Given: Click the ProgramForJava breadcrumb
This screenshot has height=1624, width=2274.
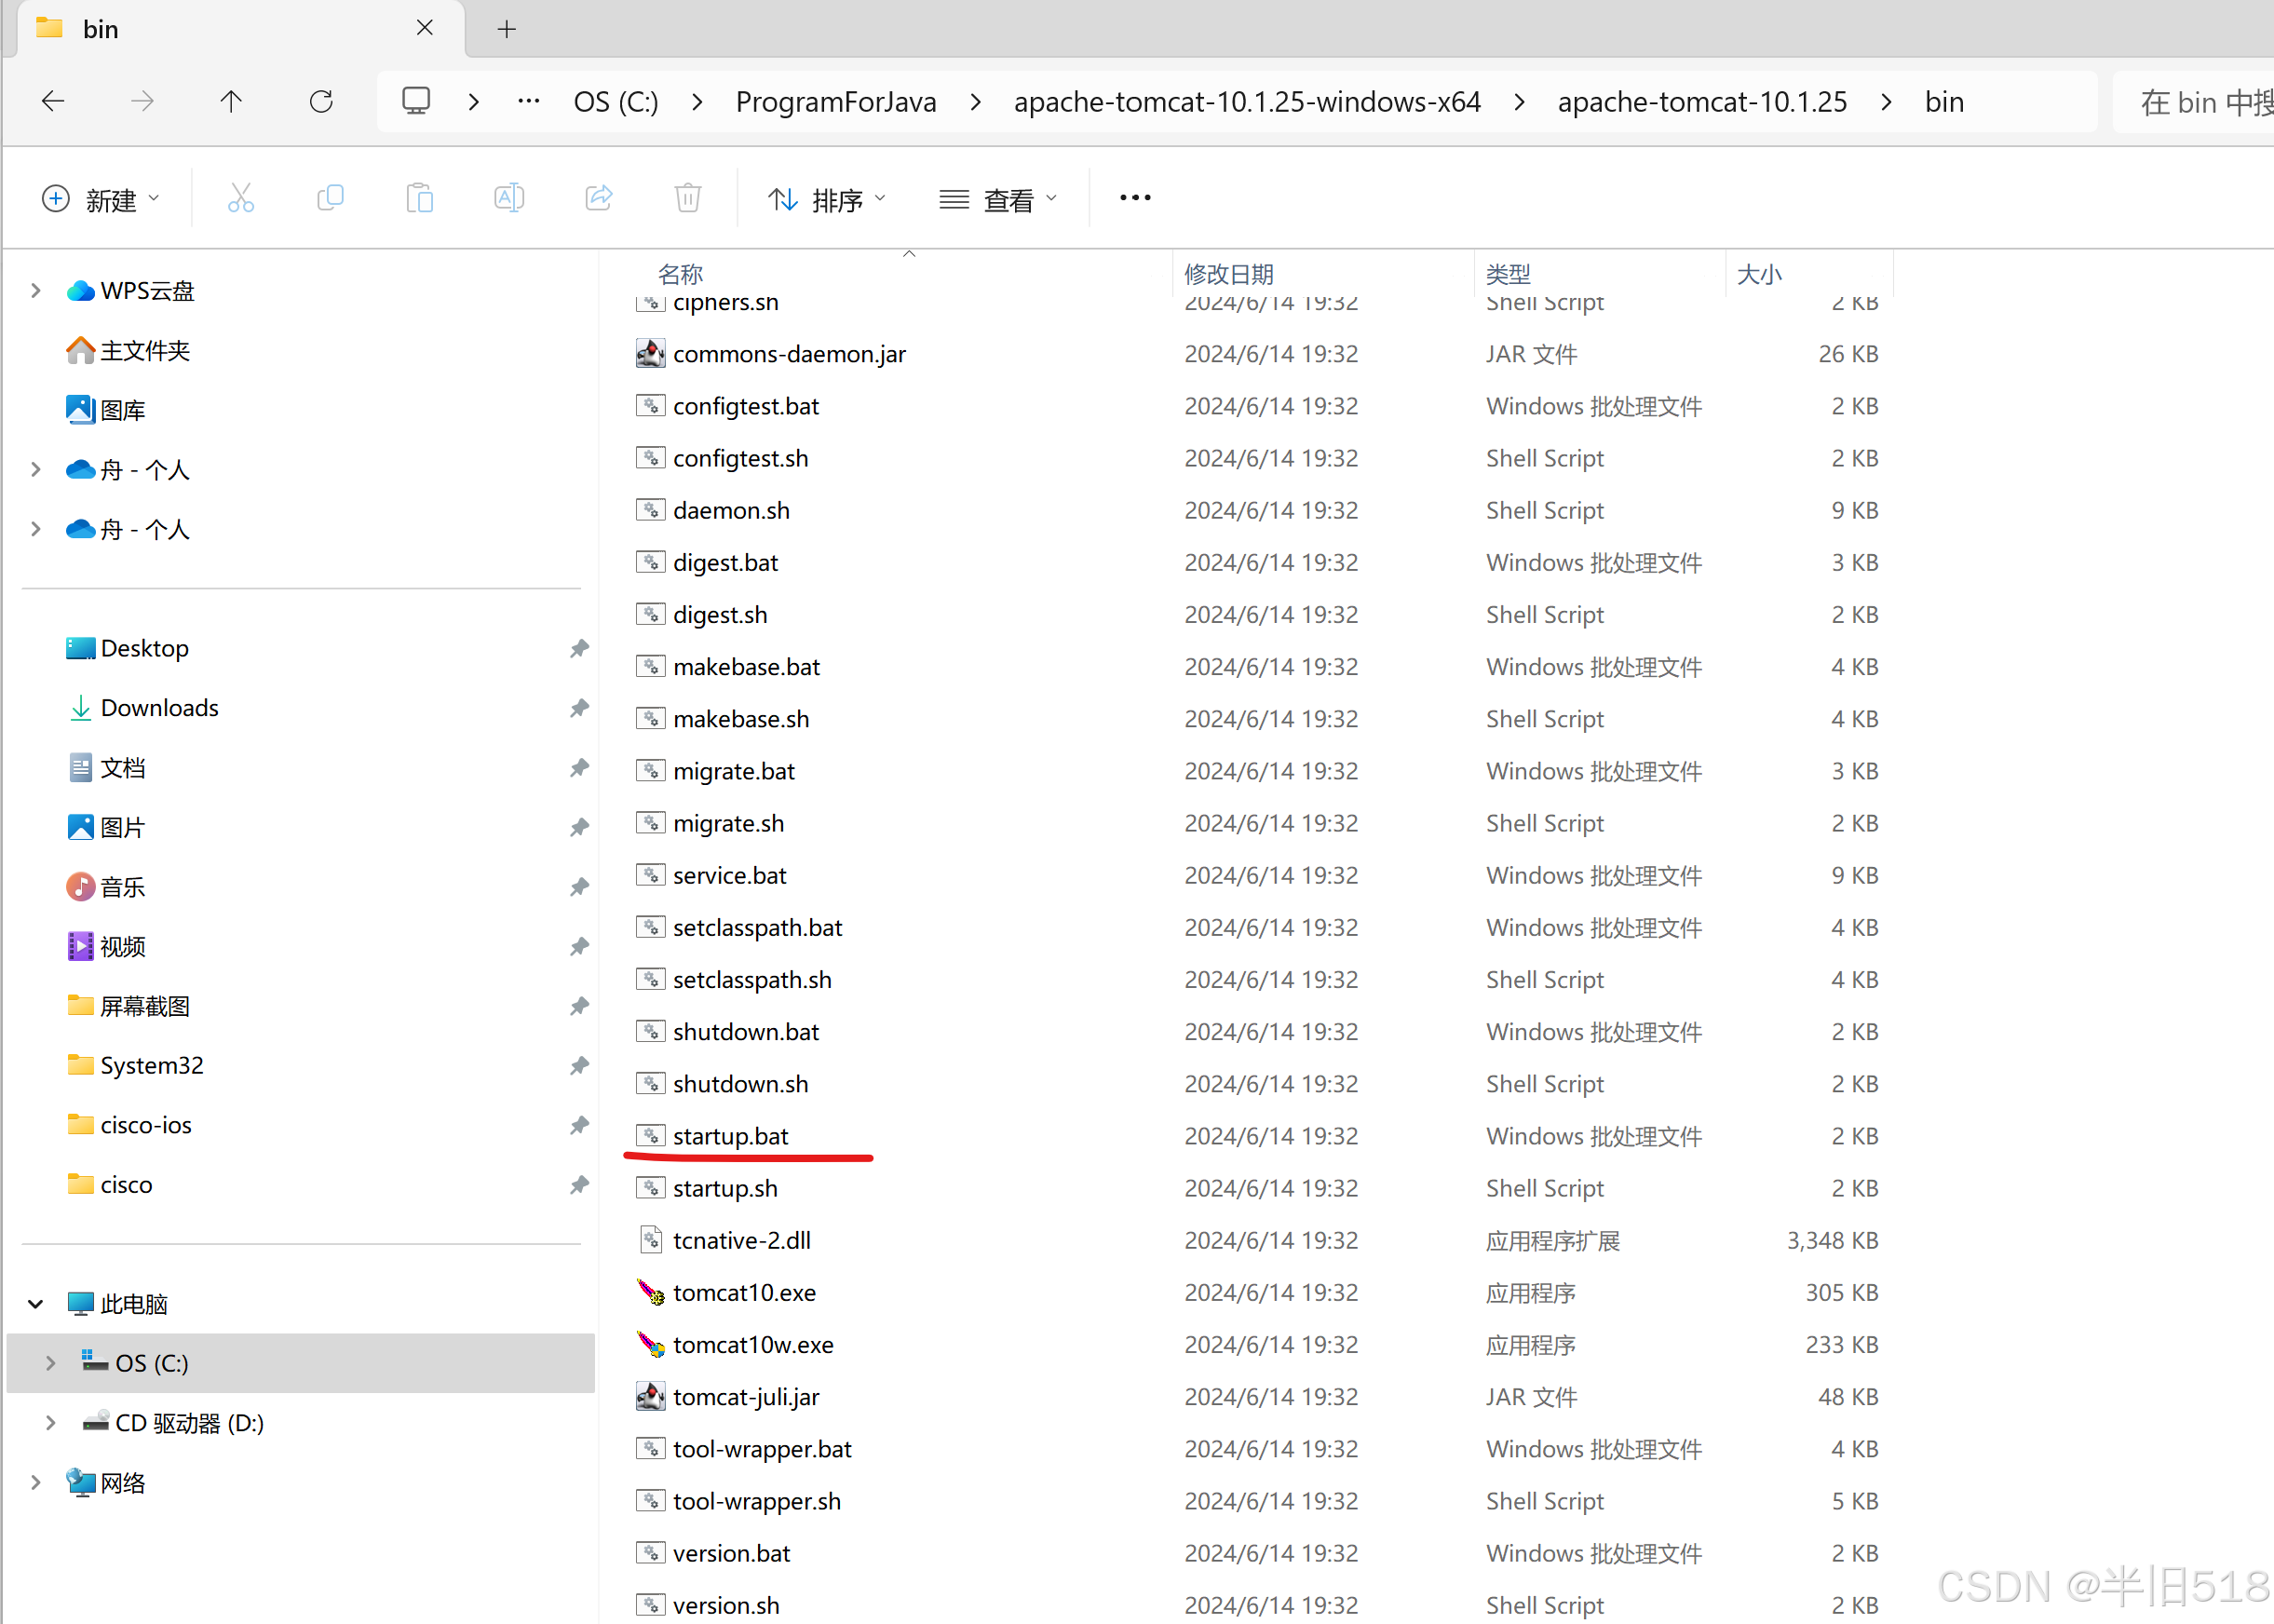Looking at the screenshot, I should [836, 101].
